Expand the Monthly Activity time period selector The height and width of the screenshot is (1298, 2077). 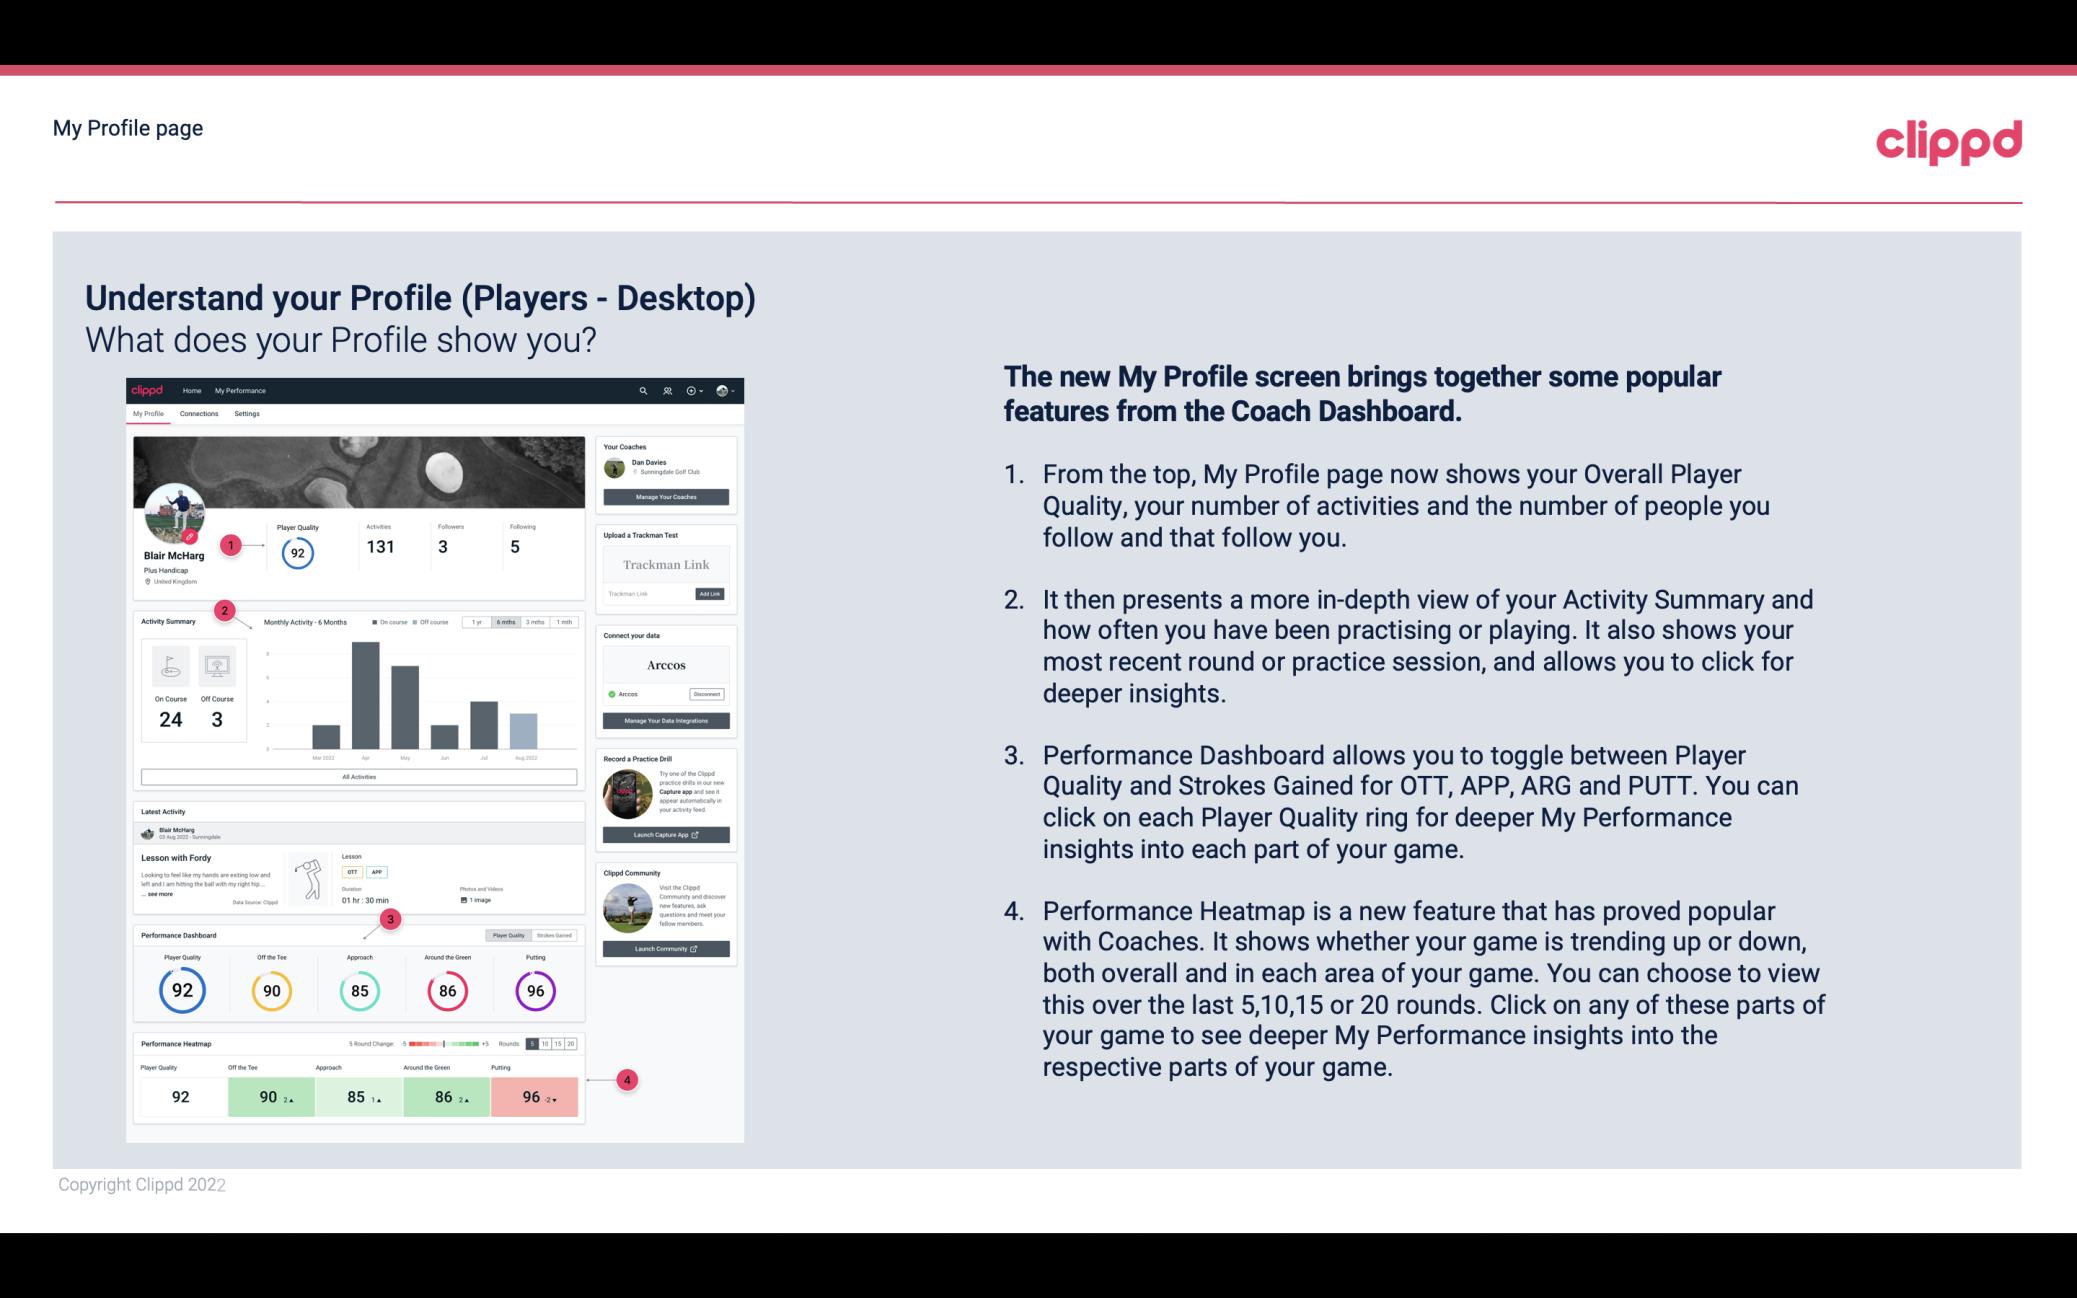coord(507,624)
